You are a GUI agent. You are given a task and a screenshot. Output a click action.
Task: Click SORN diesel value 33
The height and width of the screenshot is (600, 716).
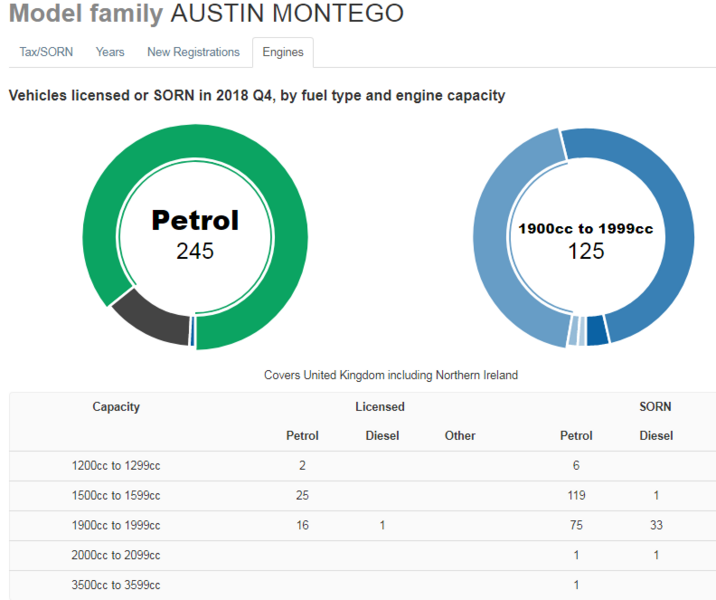click(x=656, y=526)
